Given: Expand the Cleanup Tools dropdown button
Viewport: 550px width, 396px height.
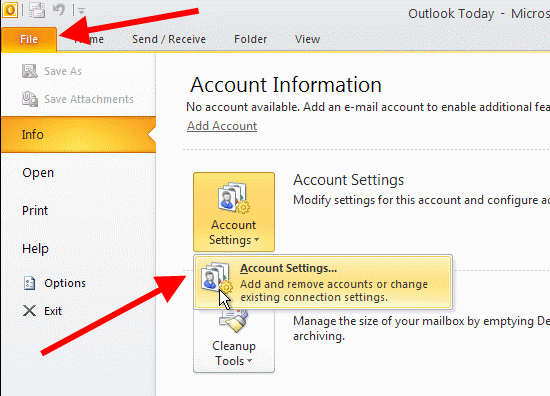Looking at the screenshot, I should point(234,340).
